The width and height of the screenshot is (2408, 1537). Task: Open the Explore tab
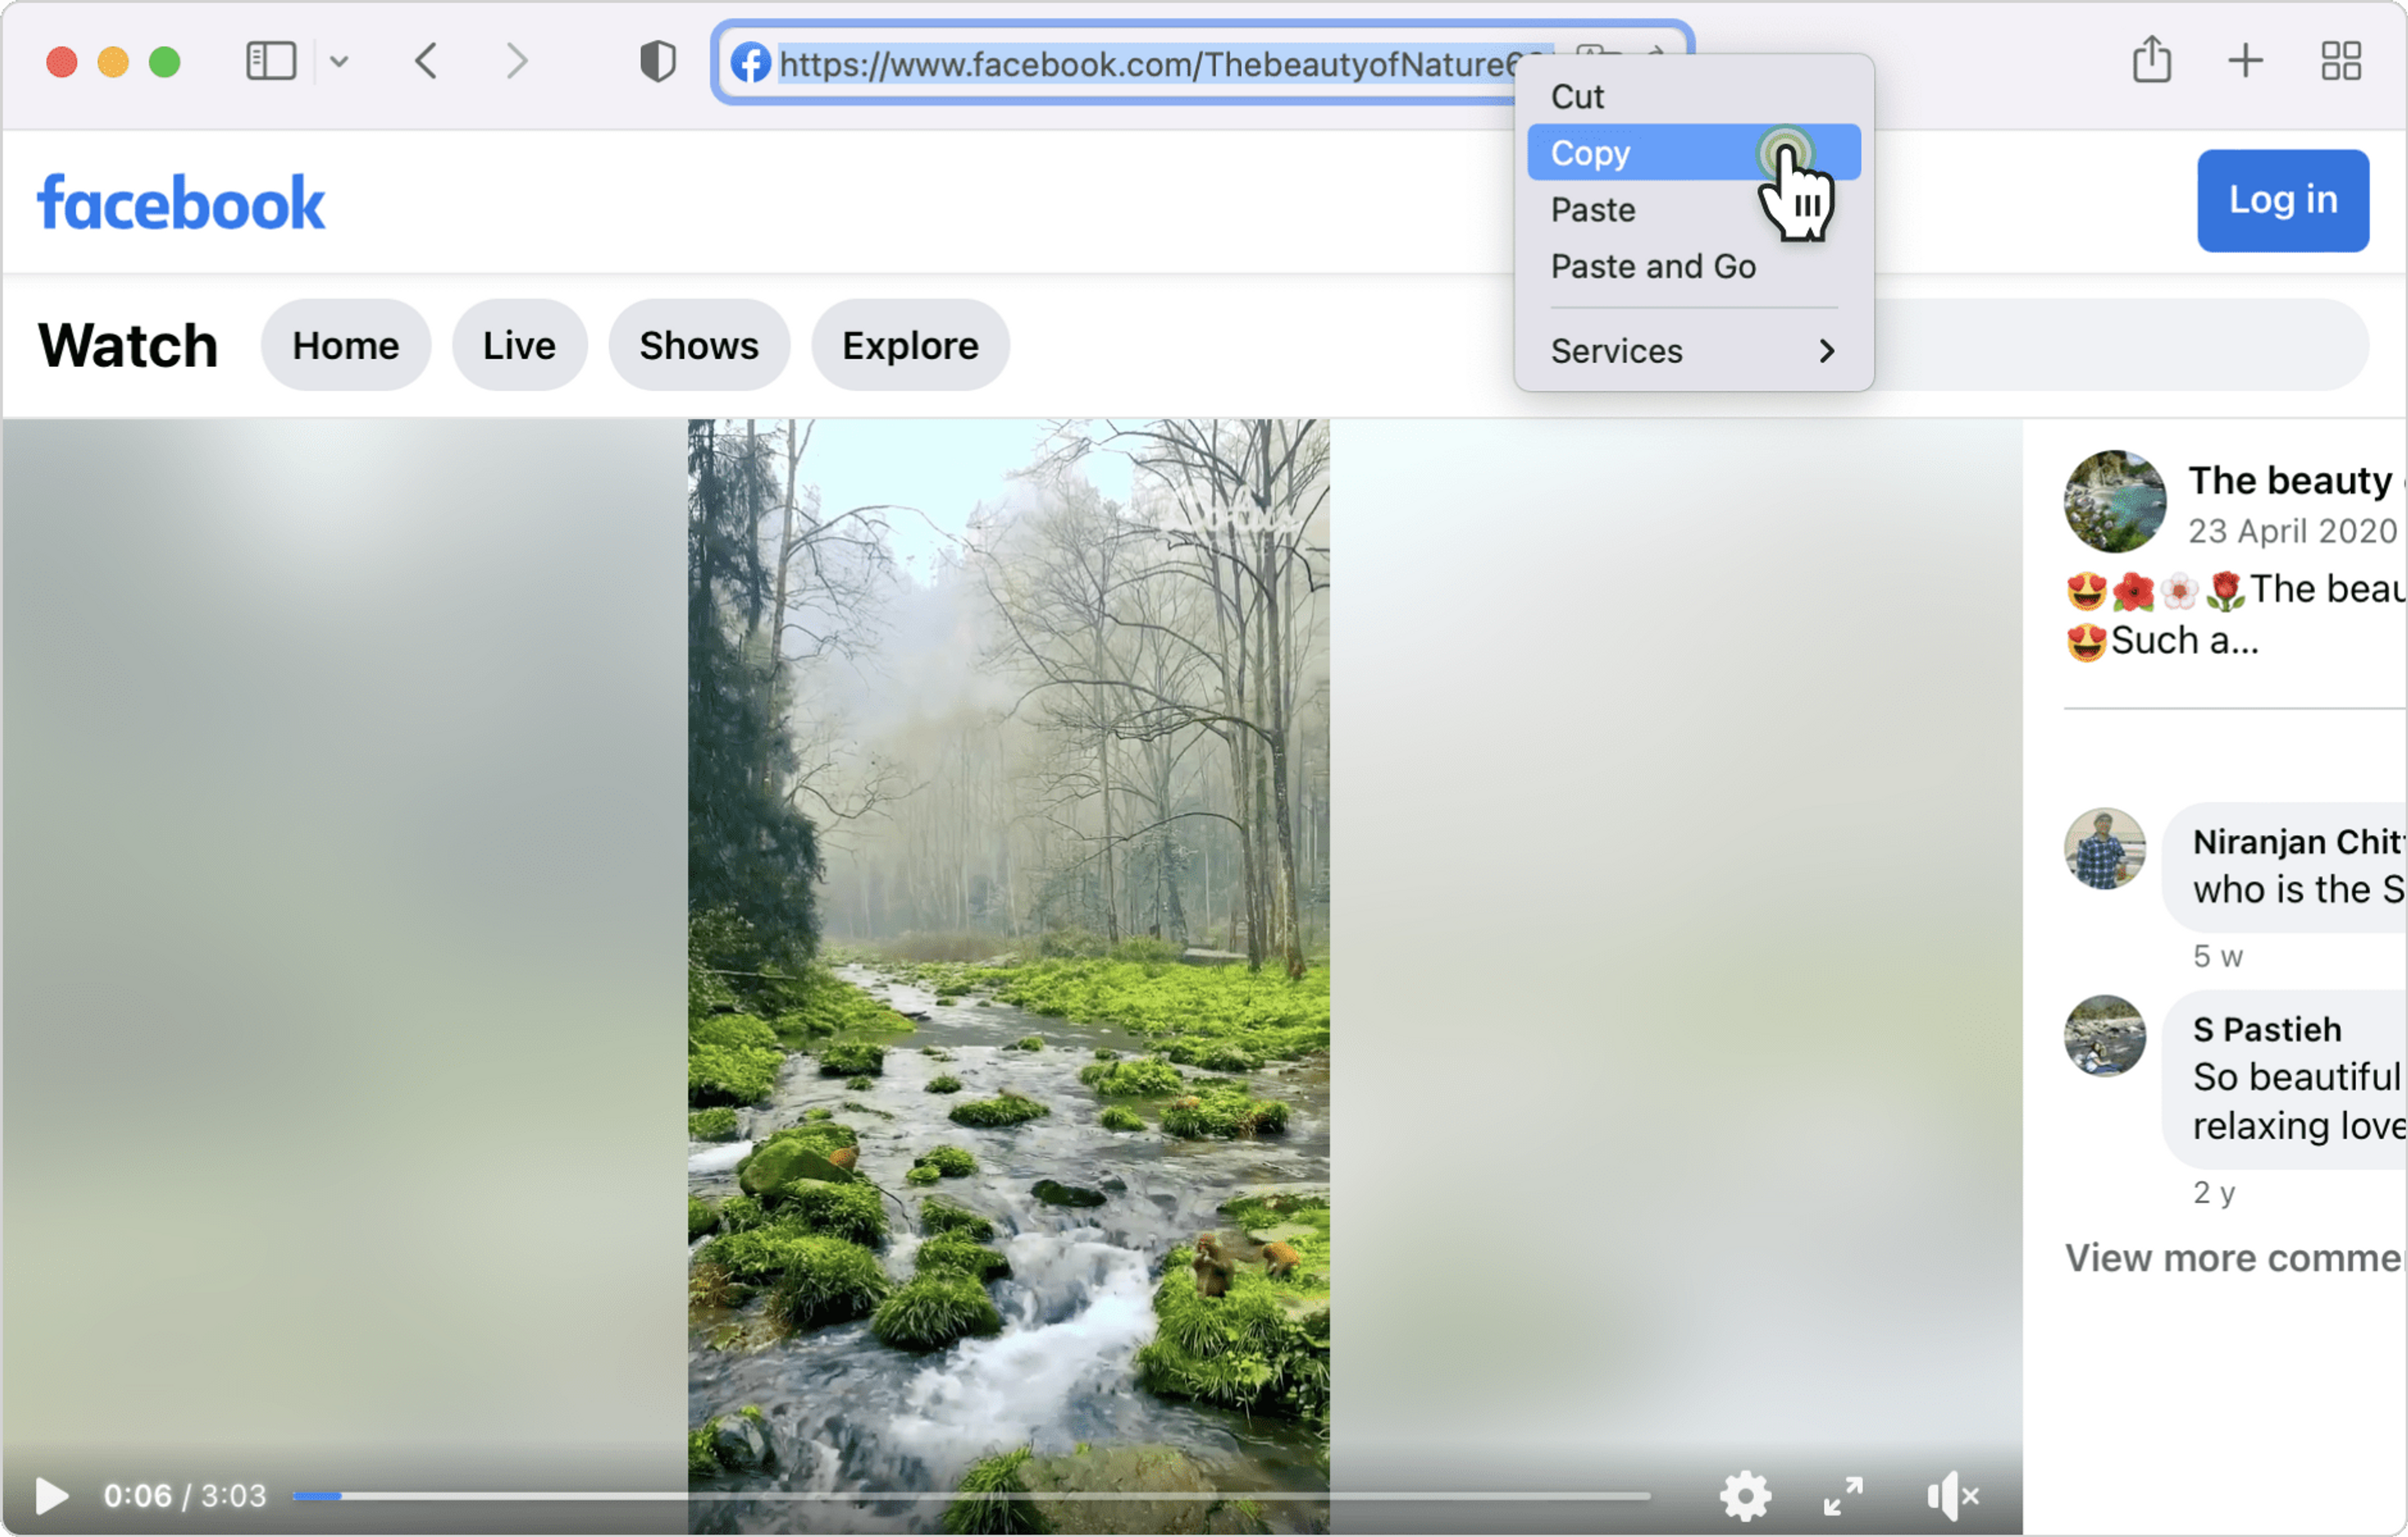[x=909, y=345]
